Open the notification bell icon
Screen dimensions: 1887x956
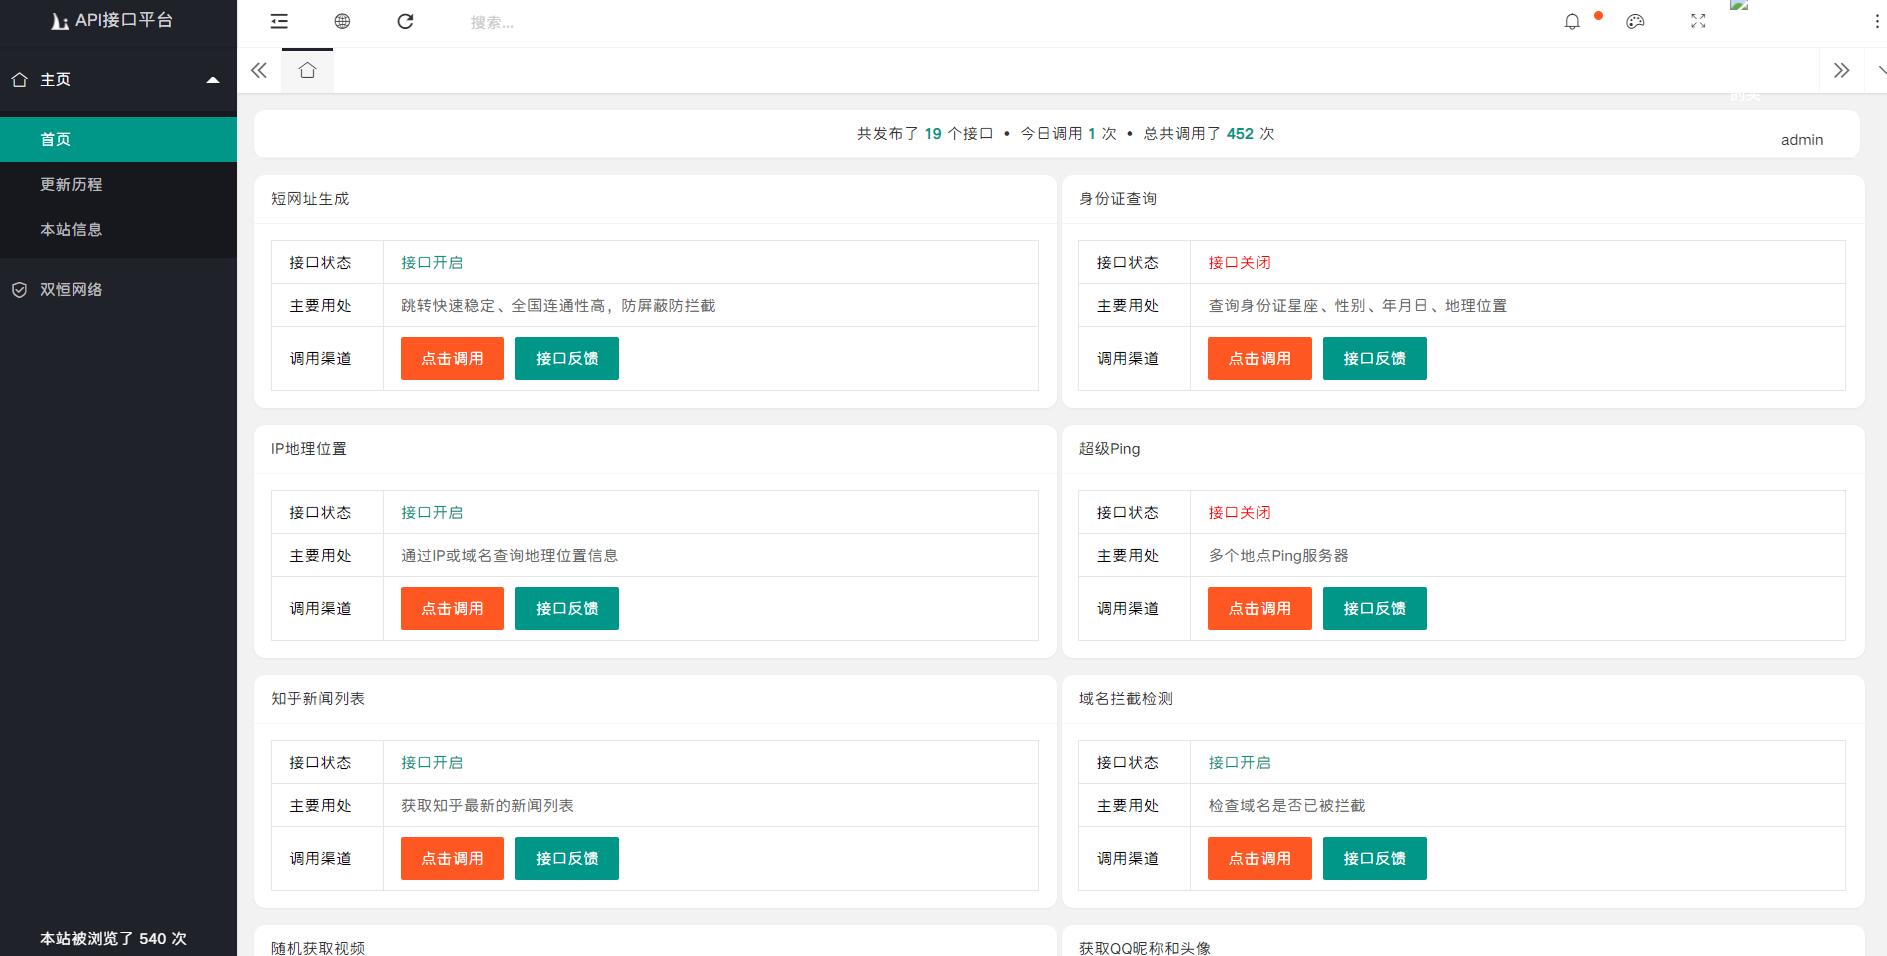[x=1572, y=22]
